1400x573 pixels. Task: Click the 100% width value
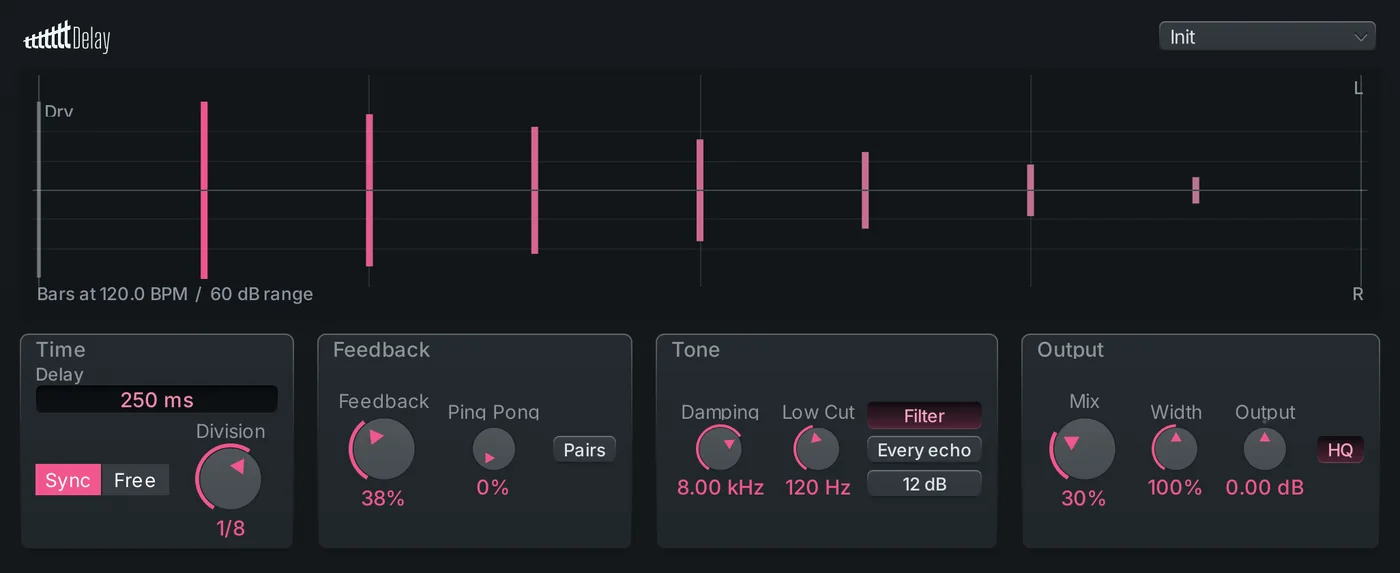pyautogui.click(x=1176, y=488)
